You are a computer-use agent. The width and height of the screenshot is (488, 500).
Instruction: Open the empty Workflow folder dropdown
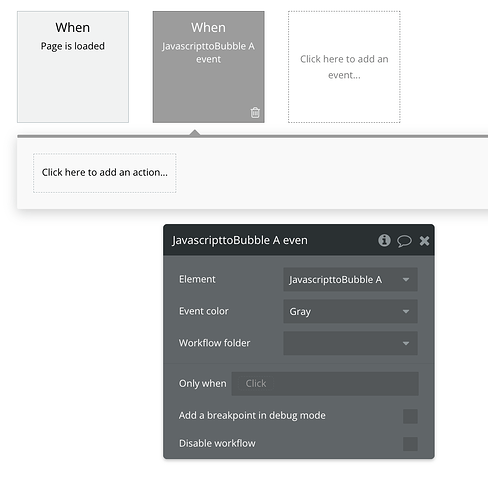click(x=350, y=343)
